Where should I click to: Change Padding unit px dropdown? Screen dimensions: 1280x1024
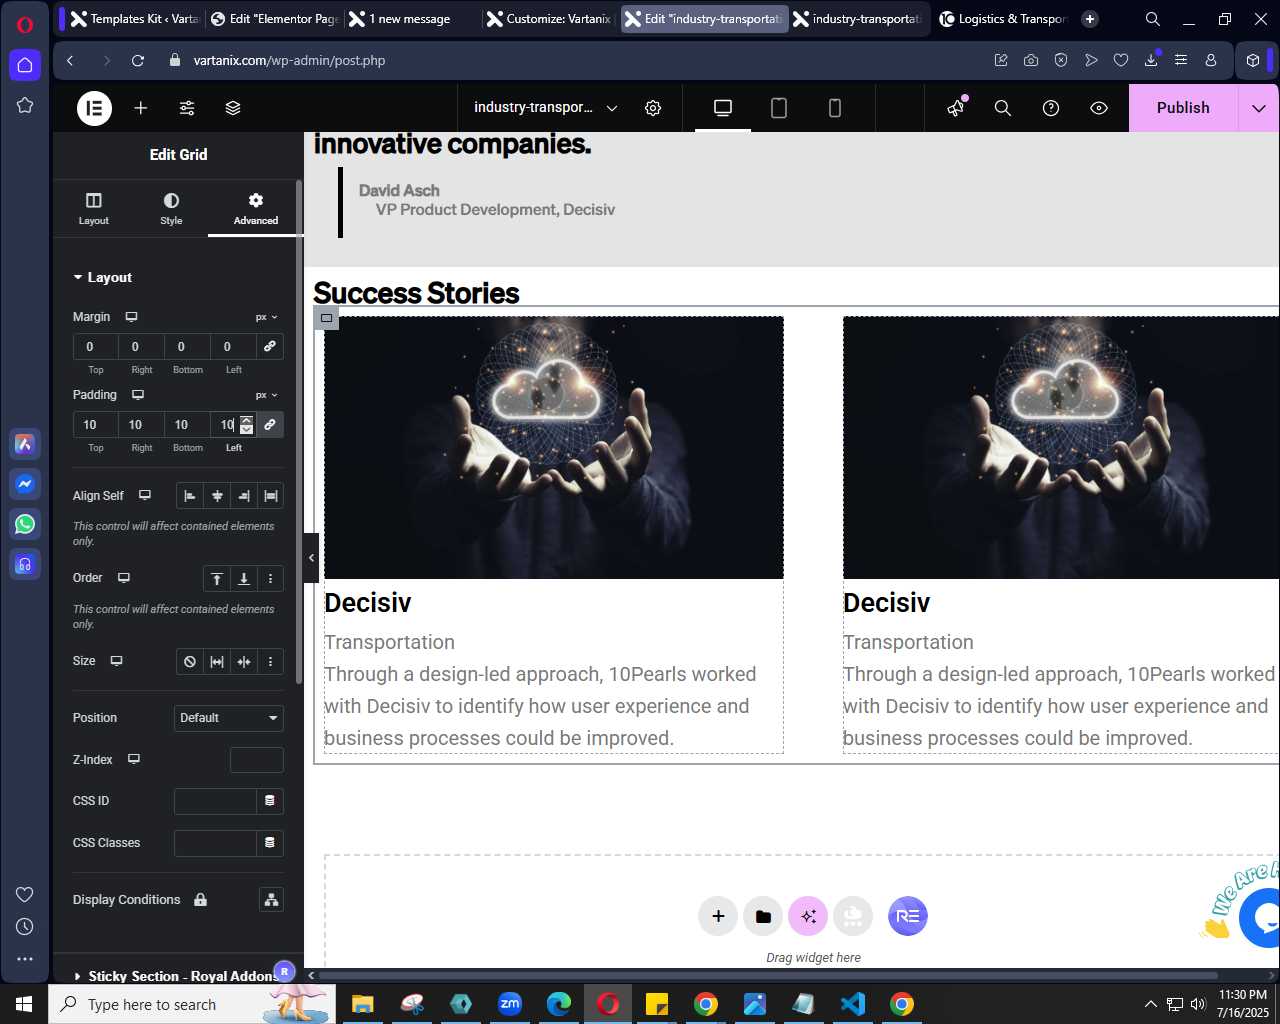pos(266,395)
